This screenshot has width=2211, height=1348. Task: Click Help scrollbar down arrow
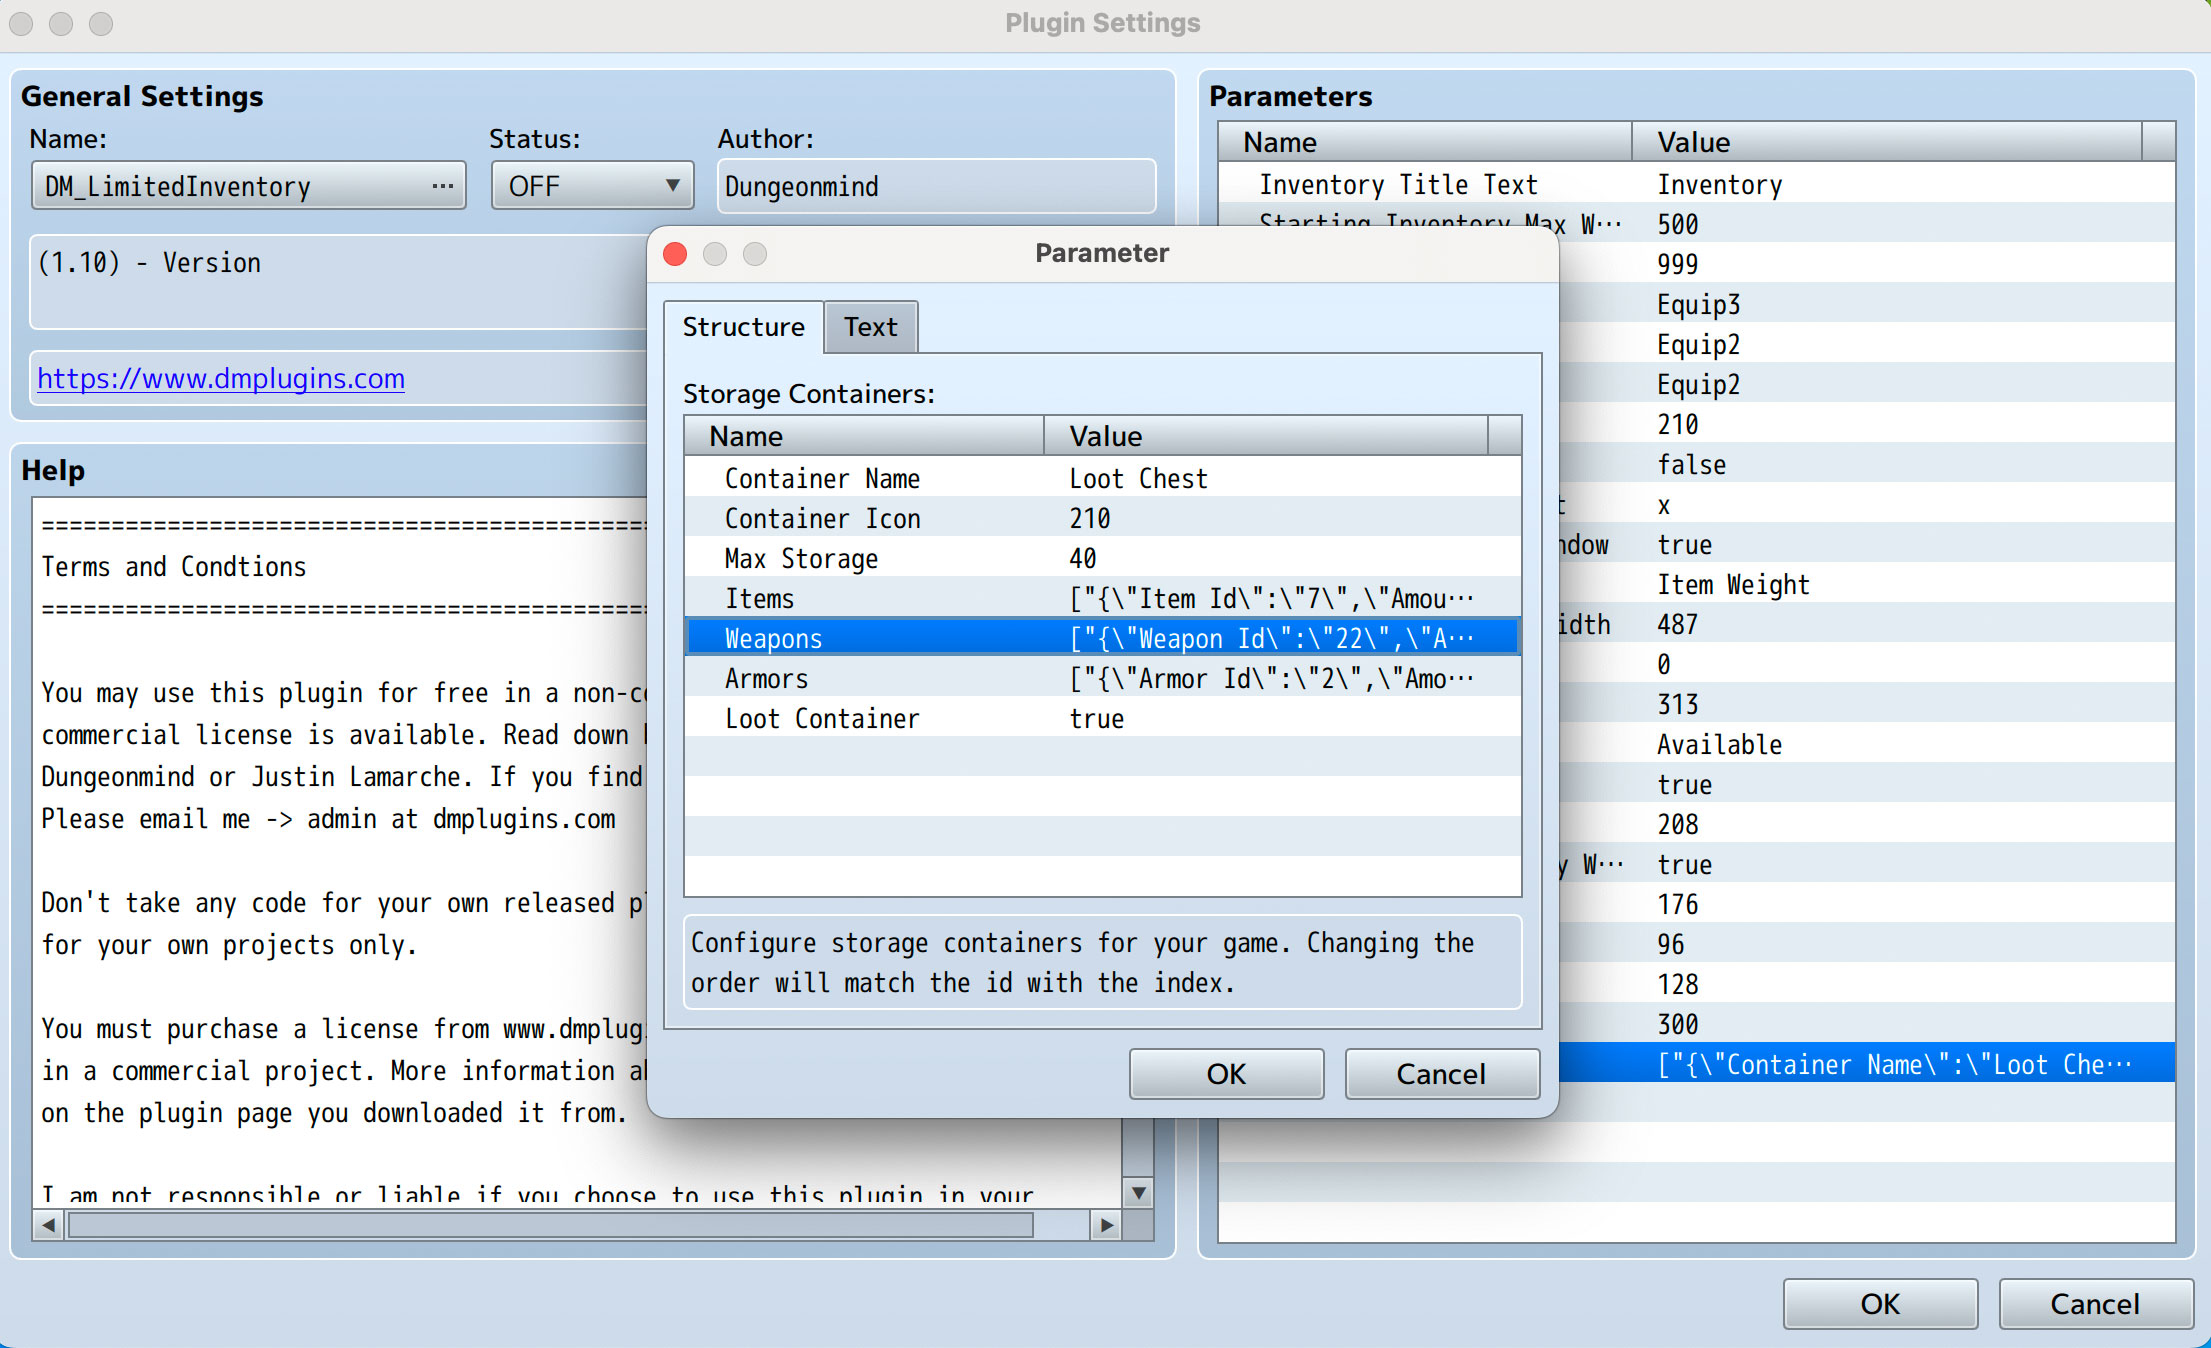coord(1138,1192)
